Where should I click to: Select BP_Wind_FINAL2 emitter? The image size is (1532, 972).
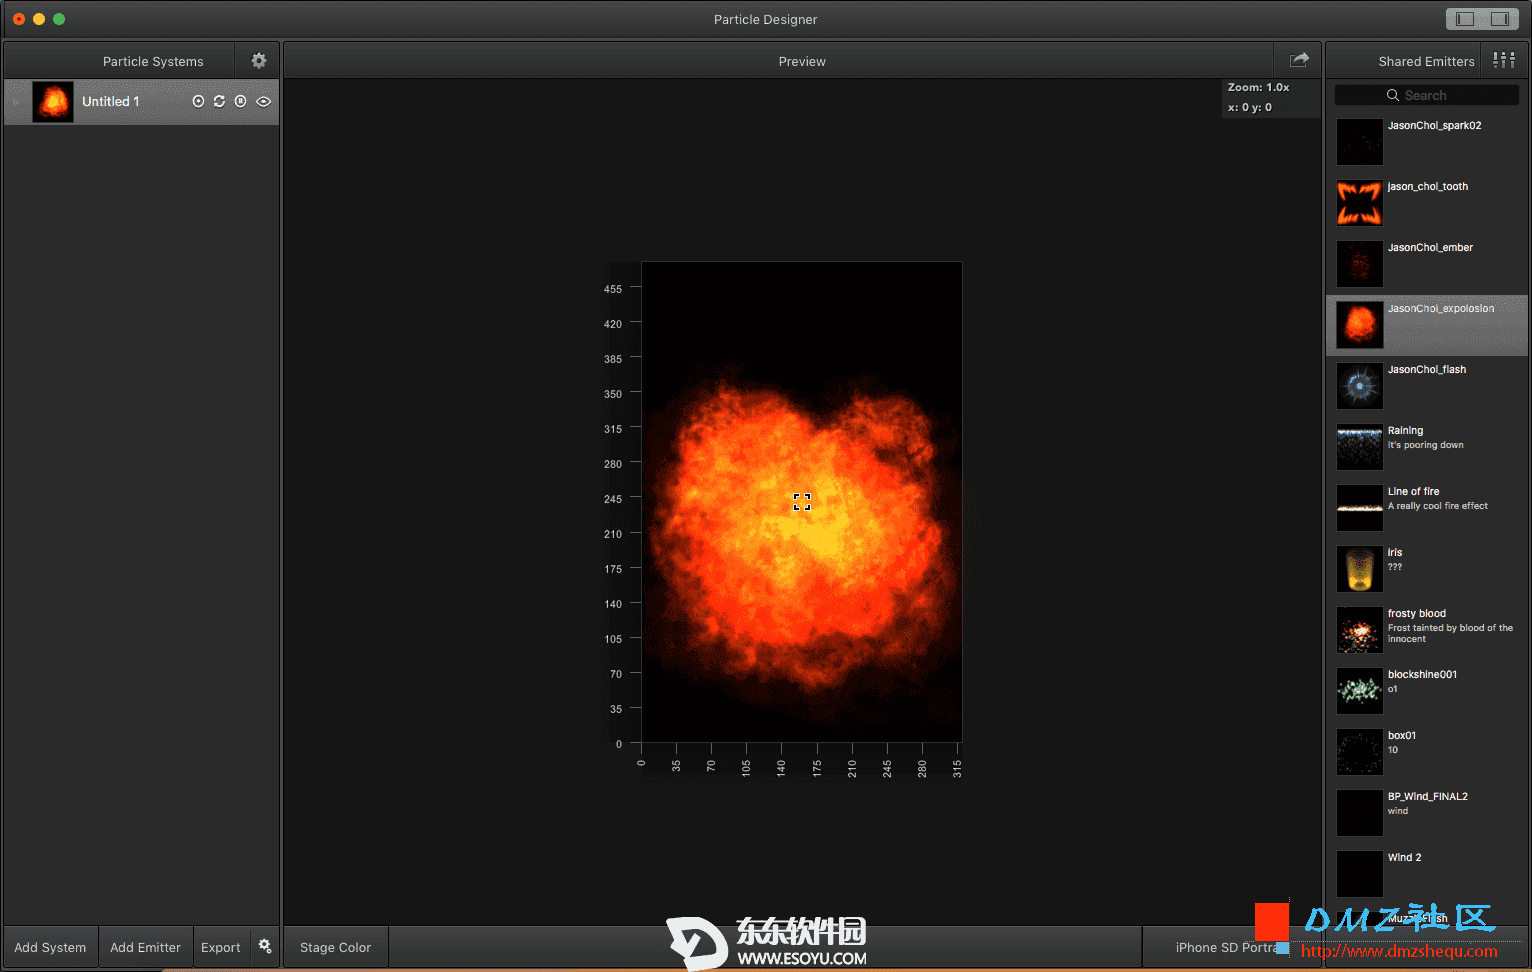[1427, 813]
